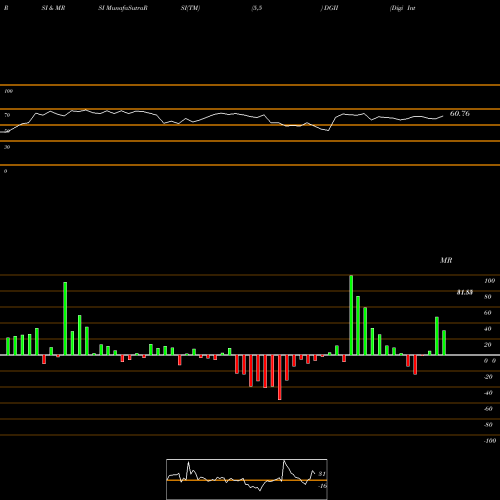Click the 20 label on MR axis
The height and width of the screenshot is (500, 500).
tap(488, 345)
